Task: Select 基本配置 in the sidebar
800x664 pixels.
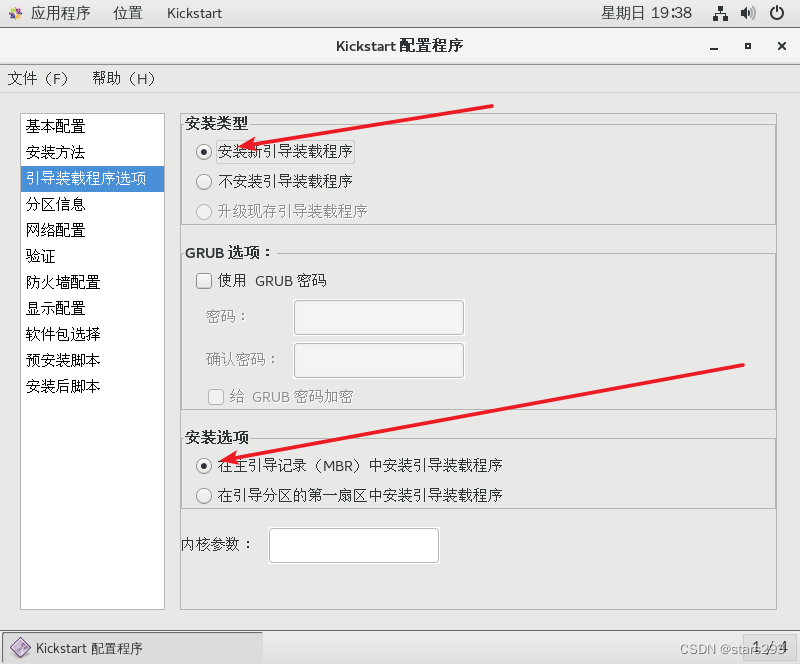Action: click(x=92, y=127)
